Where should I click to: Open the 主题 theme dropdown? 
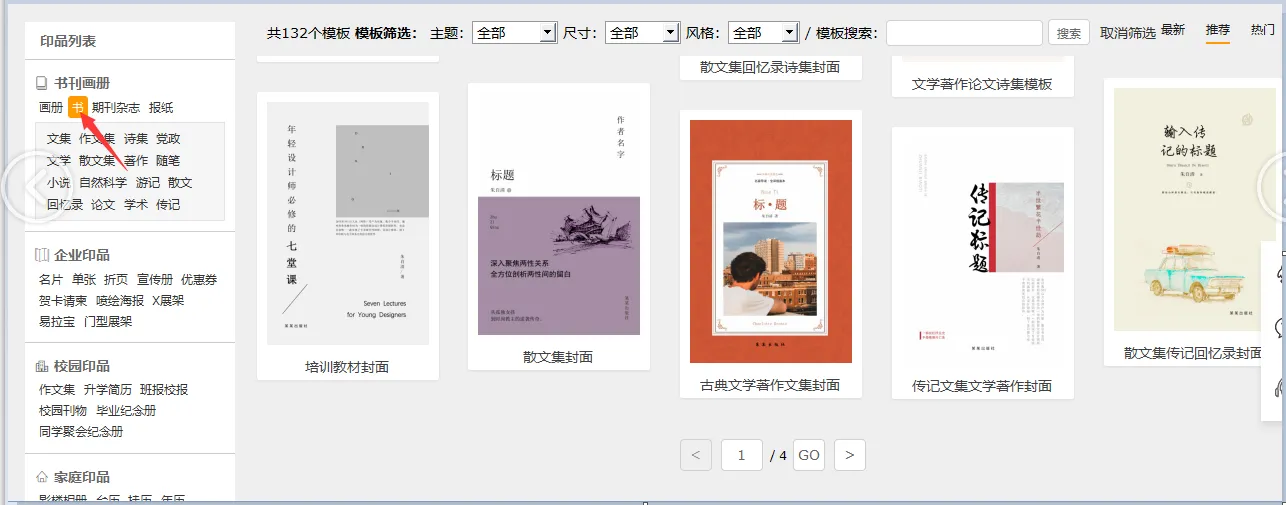point(514,33)
